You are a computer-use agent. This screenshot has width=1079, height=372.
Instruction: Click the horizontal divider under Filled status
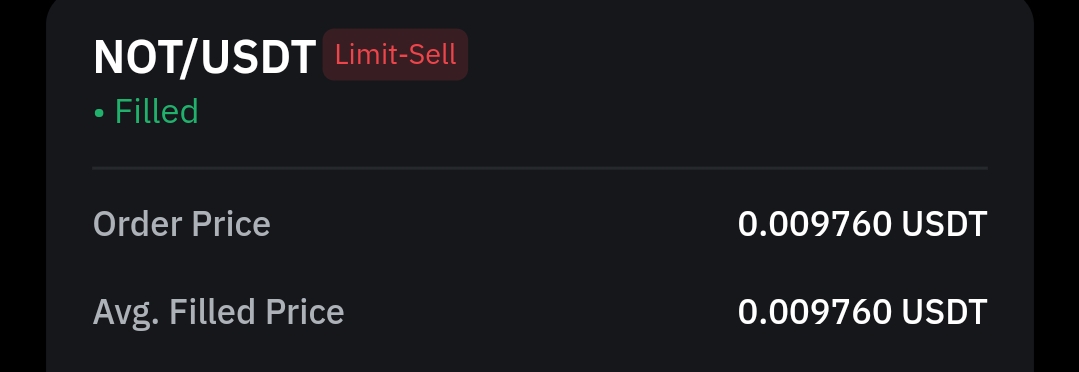coord(540,168)
